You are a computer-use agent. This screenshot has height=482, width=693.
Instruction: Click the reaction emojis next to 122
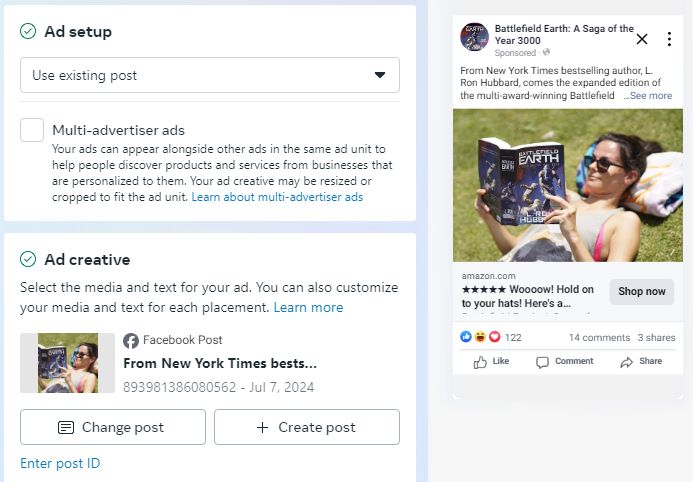(480, 338)
